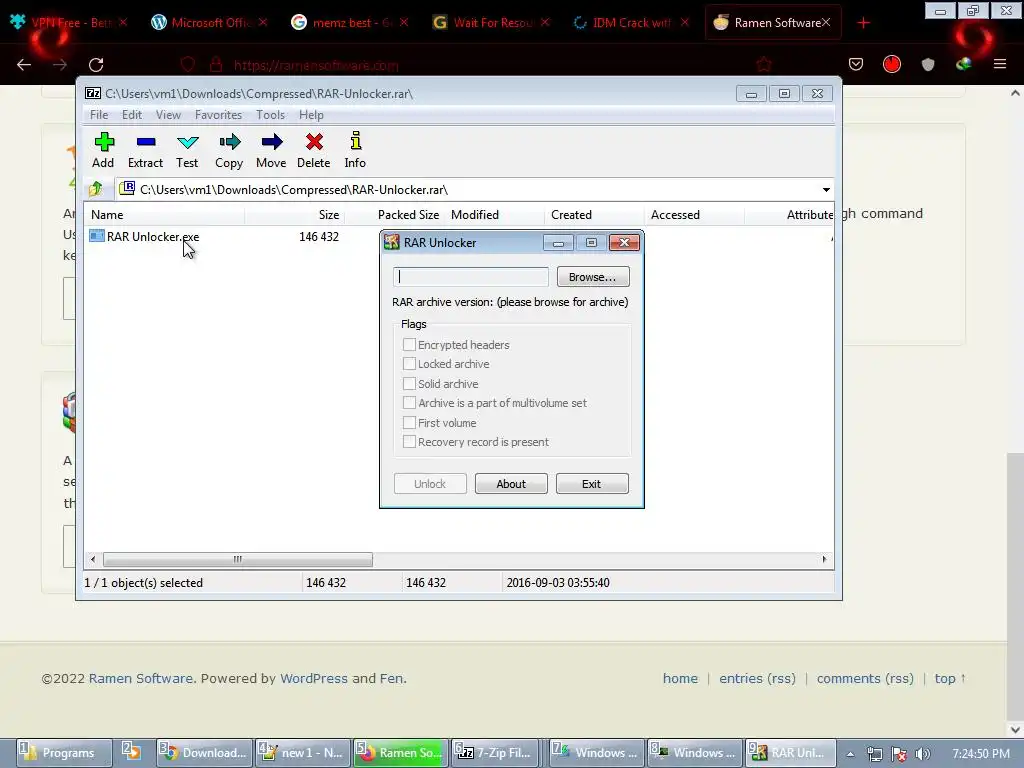Open a new browser tab with plus

click(863, 23)
